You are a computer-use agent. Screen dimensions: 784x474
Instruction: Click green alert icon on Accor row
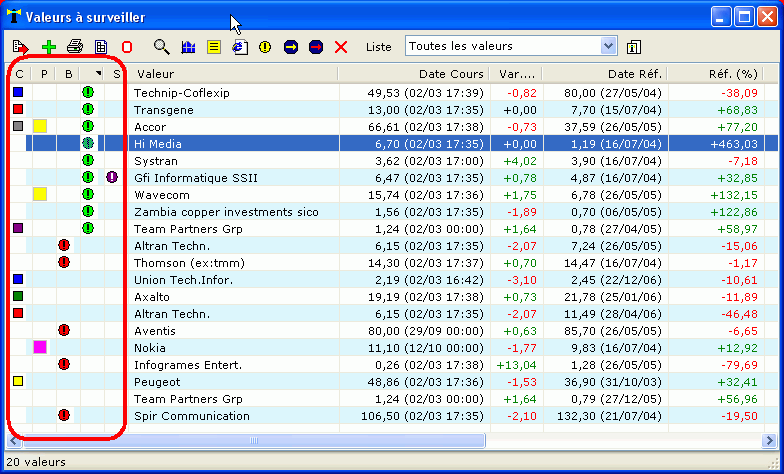tap(88, 126)
